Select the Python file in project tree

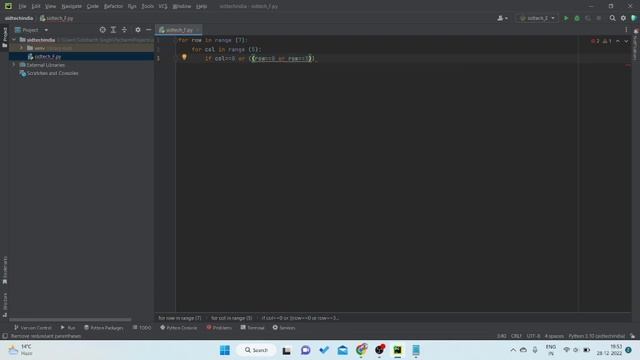tap(47, 56)
